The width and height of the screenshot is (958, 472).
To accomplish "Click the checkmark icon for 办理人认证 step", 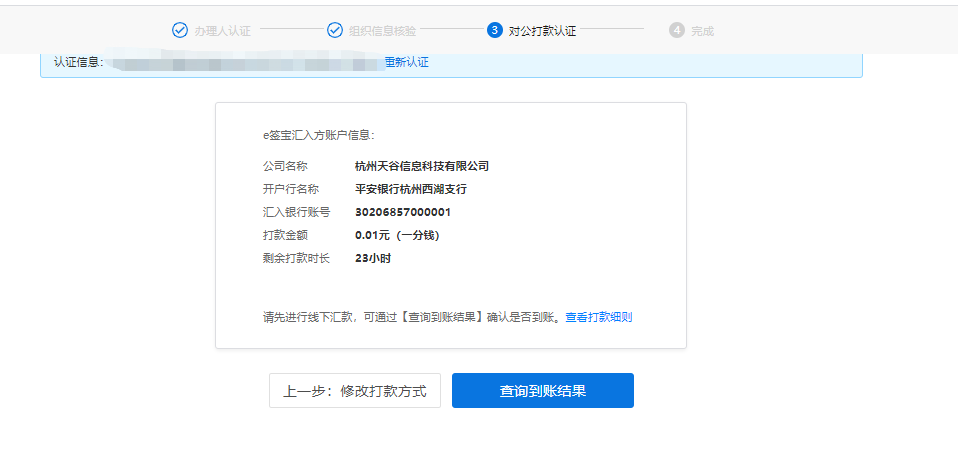I will [180, 30].
